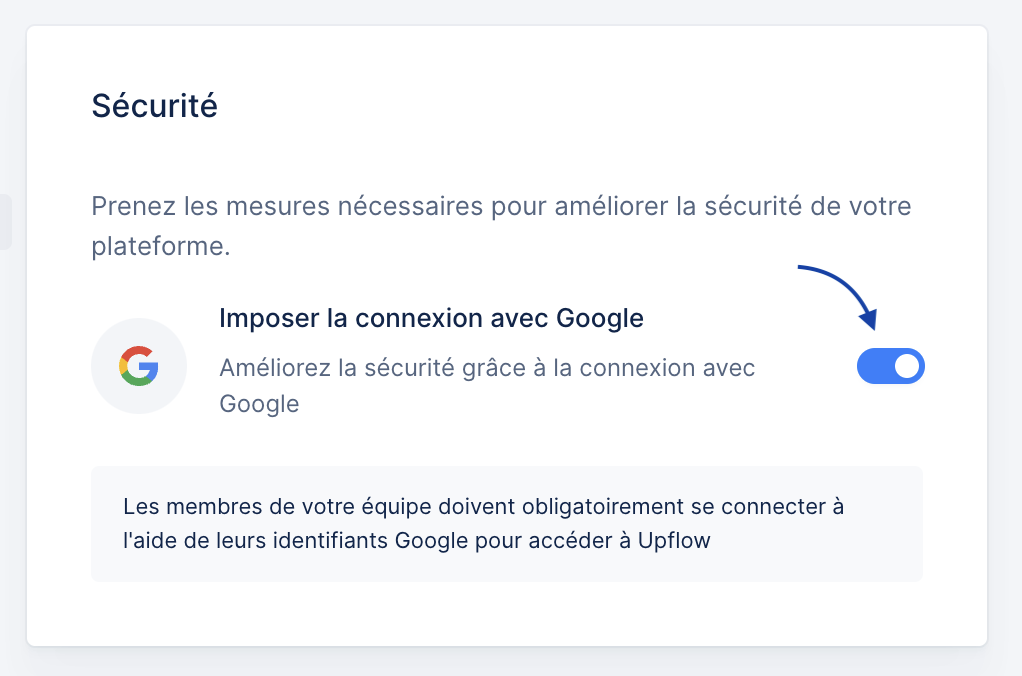Click the Améliorez la sécurité description text
The image size is (1022, 676).
tap(487, 386)
